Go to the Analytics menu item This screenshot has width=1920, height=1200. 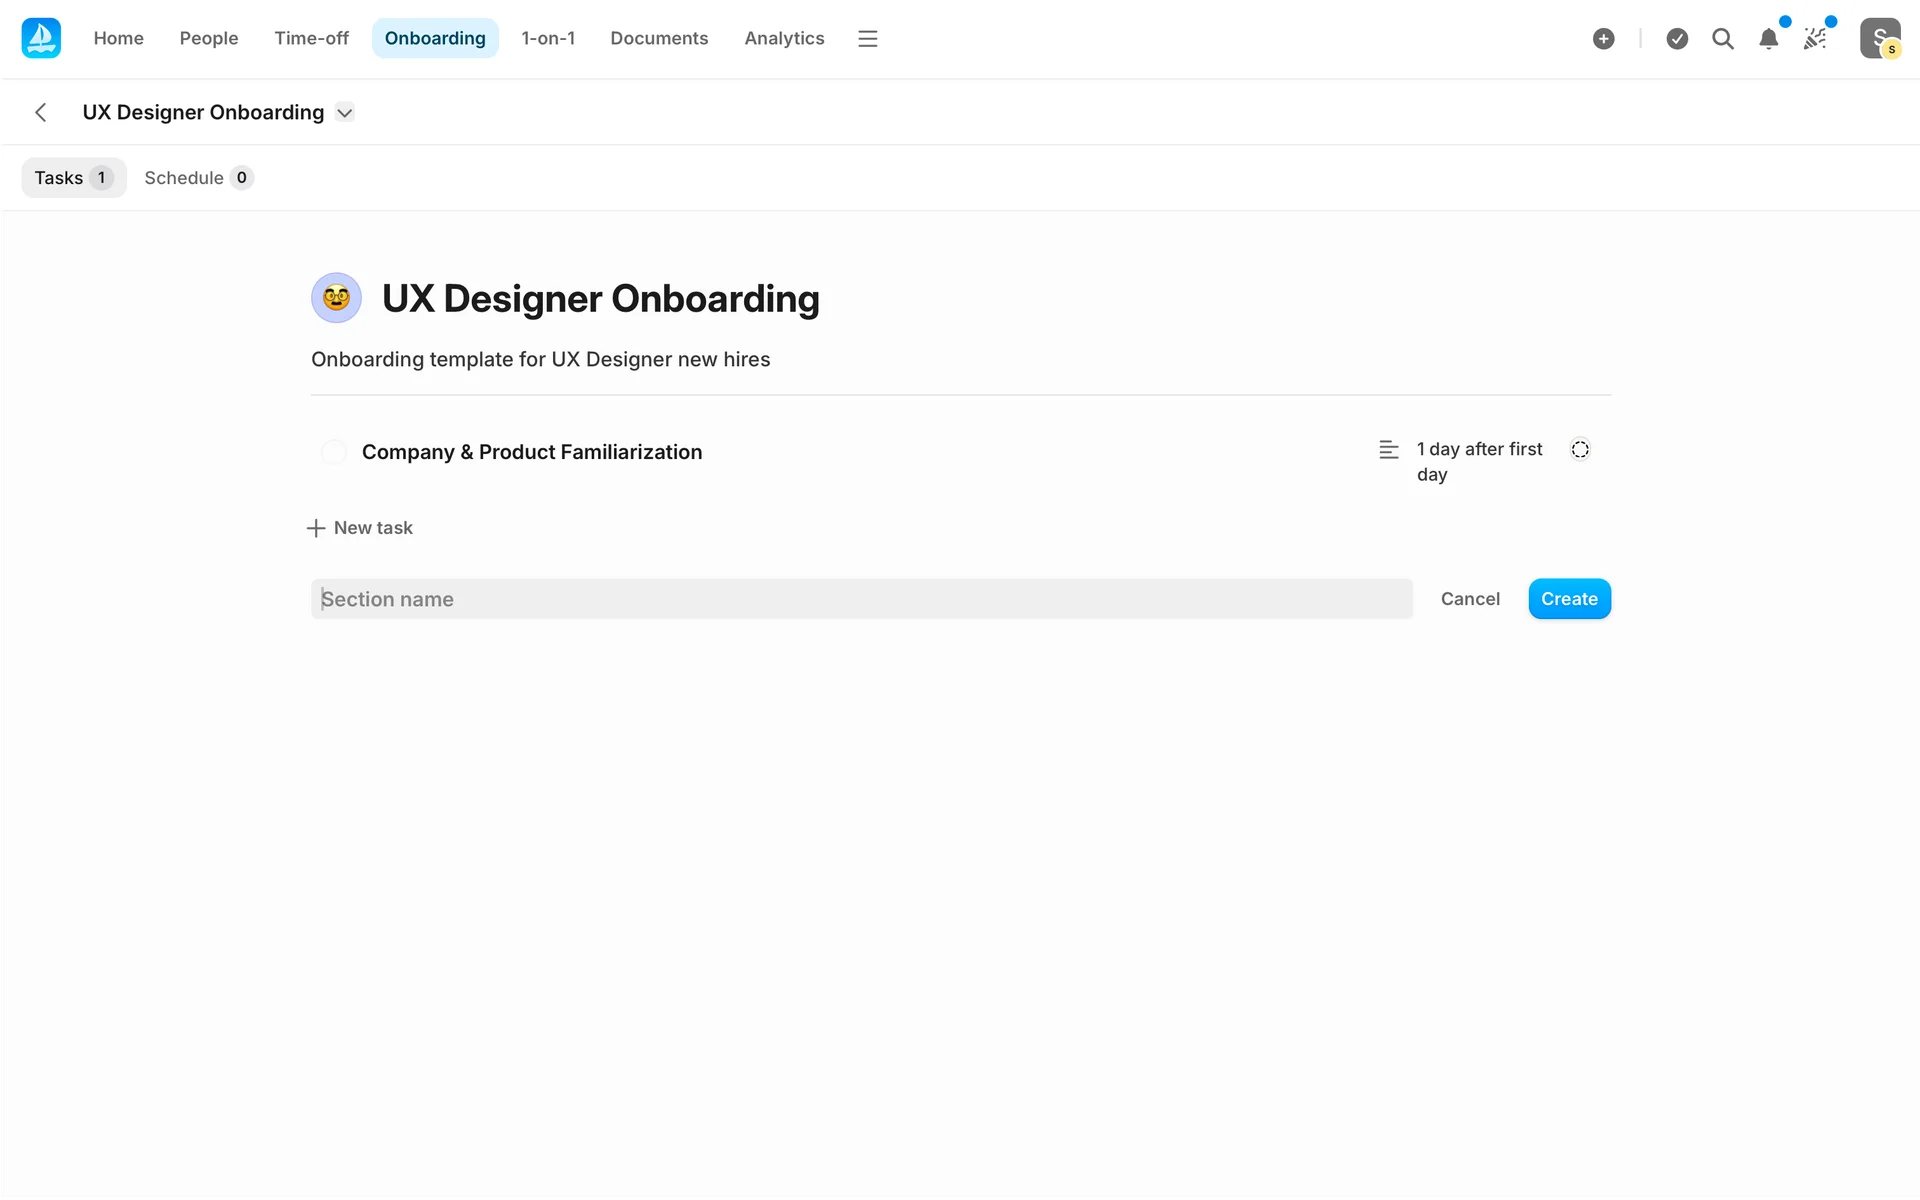pos(784,39)
